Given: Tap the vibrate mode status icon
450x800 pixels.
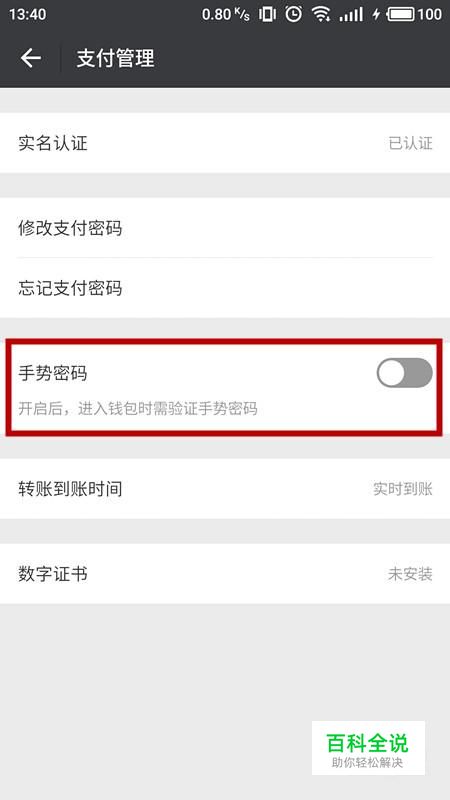Looking at the screenshot, I should [267, 14].
